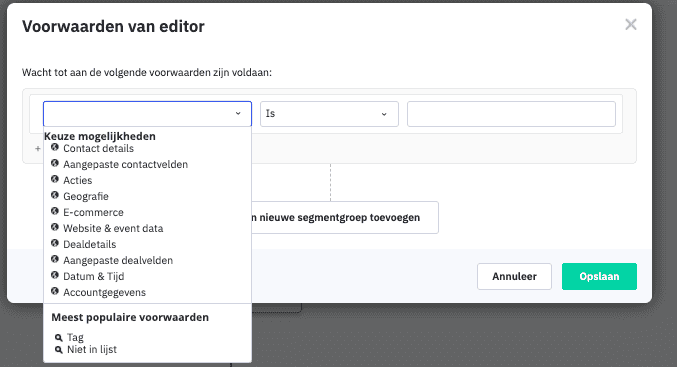Pick the E-commerce option
Screen dimensions: 677x367
click(93, 212)
